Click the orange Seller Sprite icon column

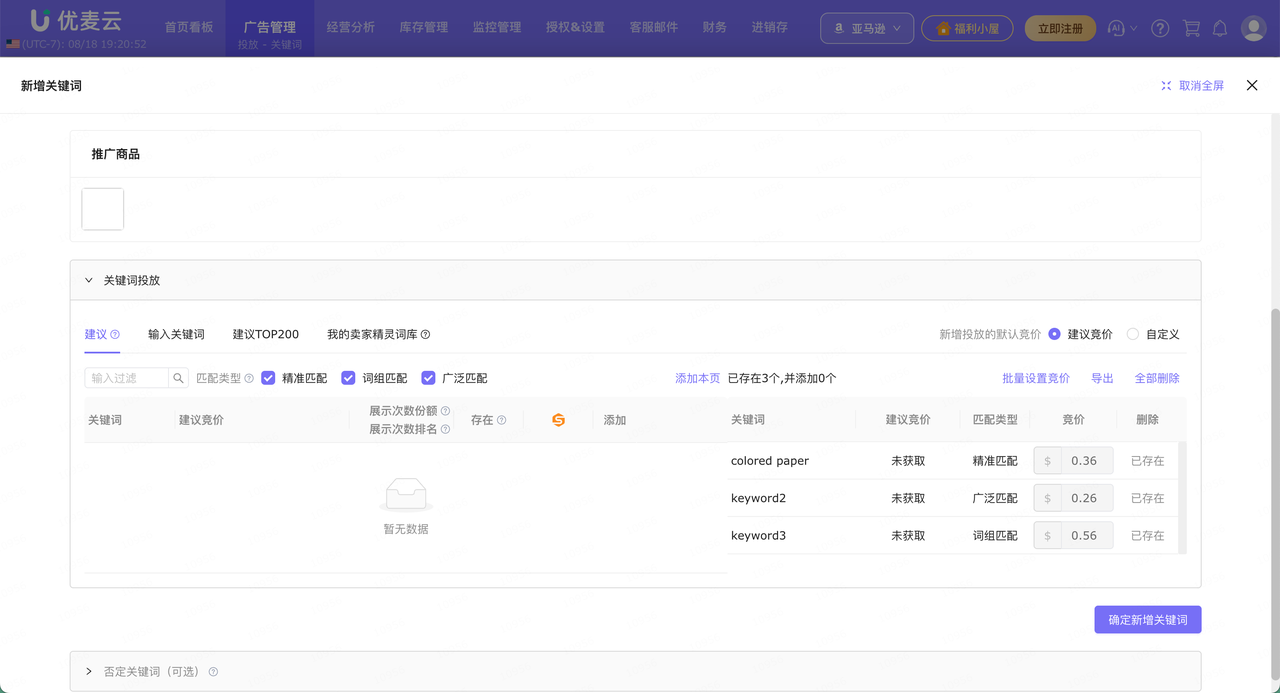tap(558, 420)
